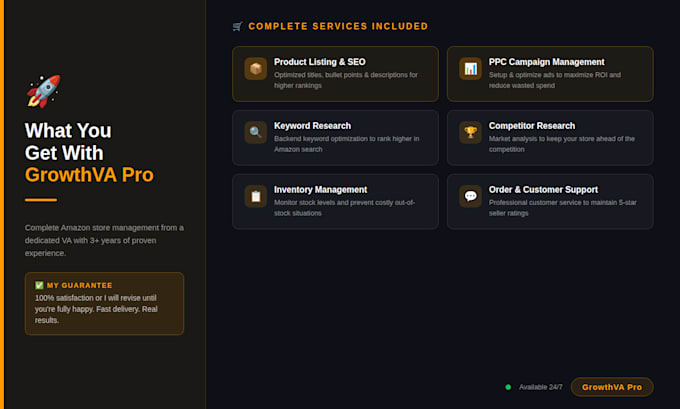This screenshot has height=409, width=680.
Task: Click the Backend keyword optimization description
Action: [x=347, y=144]
